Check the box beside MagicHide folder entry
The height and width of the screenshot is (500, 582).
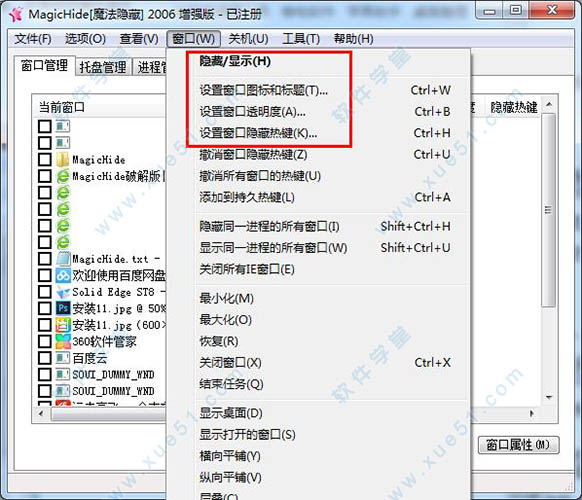point(45,160)
